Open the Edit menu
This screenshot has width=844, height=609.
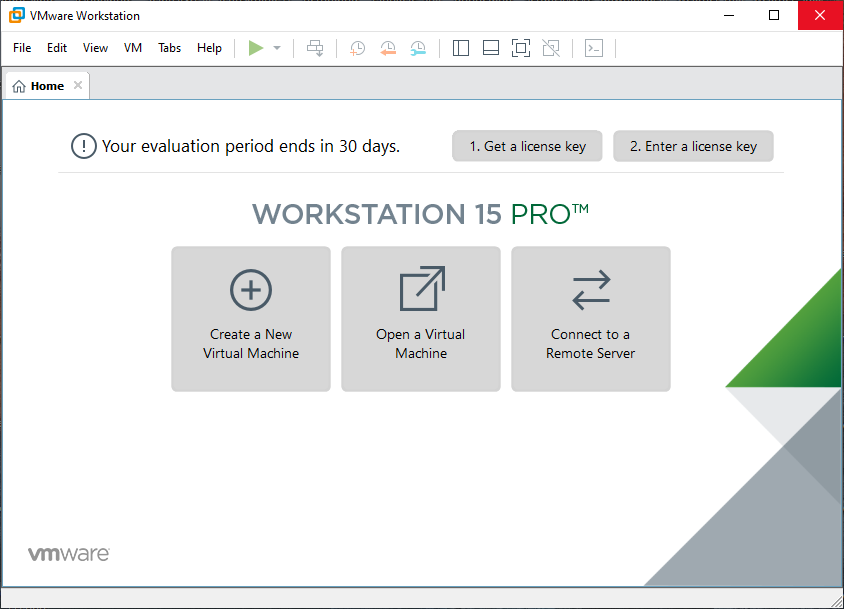point(57,48)
